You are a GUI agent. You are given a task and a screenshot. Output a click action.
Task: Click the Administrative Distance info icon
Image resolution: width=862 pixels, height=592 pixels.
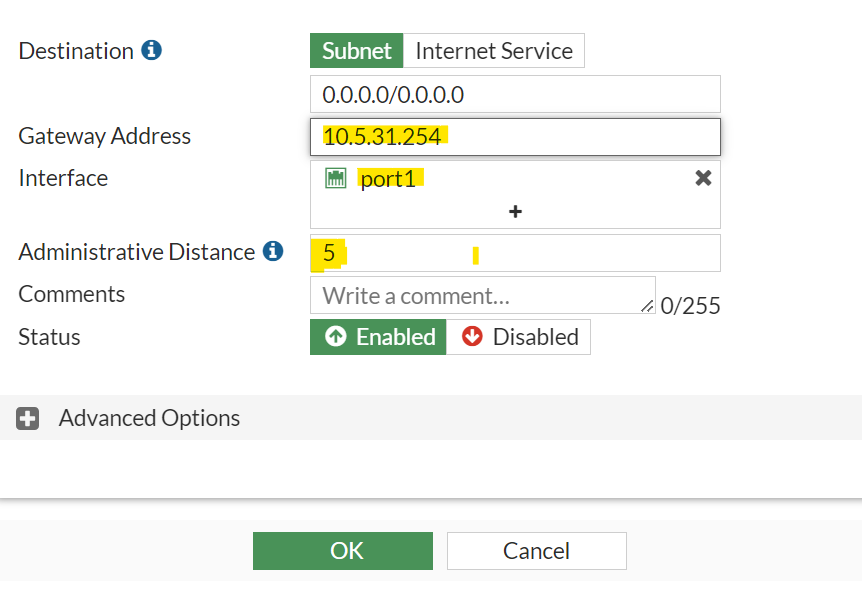(273, 252)
